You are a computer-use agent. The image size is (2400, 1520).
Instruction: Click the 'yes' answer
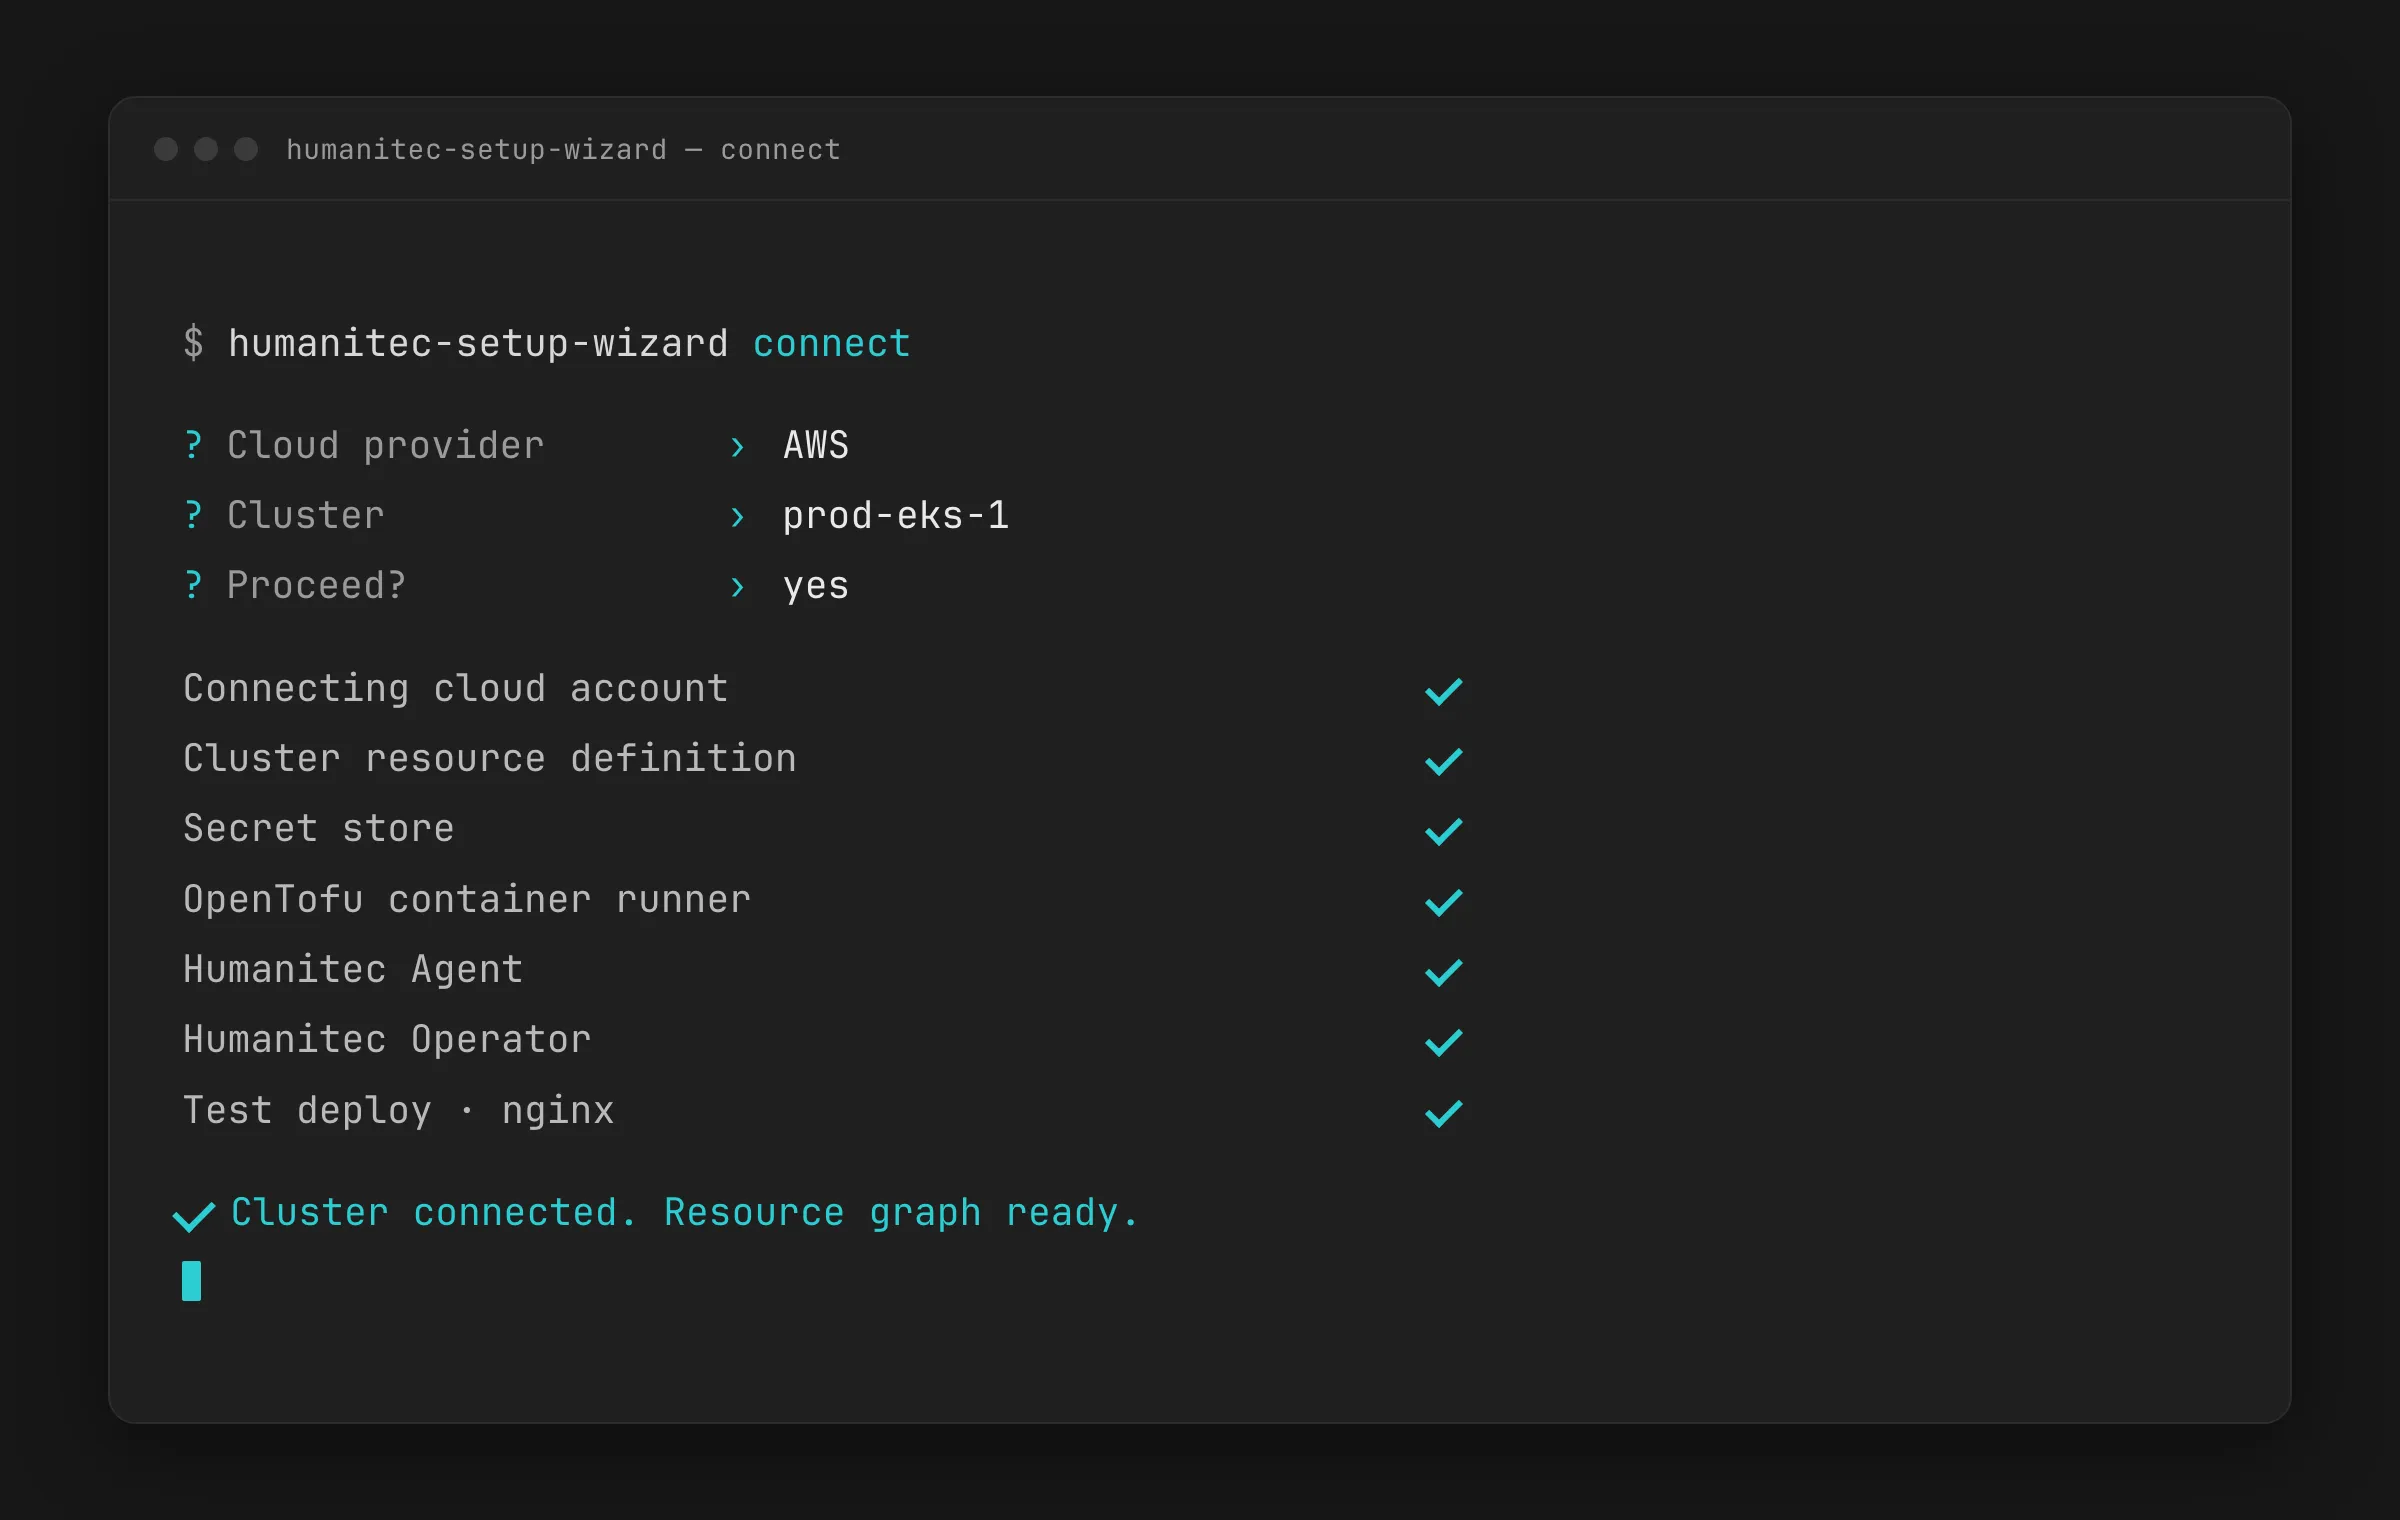click(816, 587)
